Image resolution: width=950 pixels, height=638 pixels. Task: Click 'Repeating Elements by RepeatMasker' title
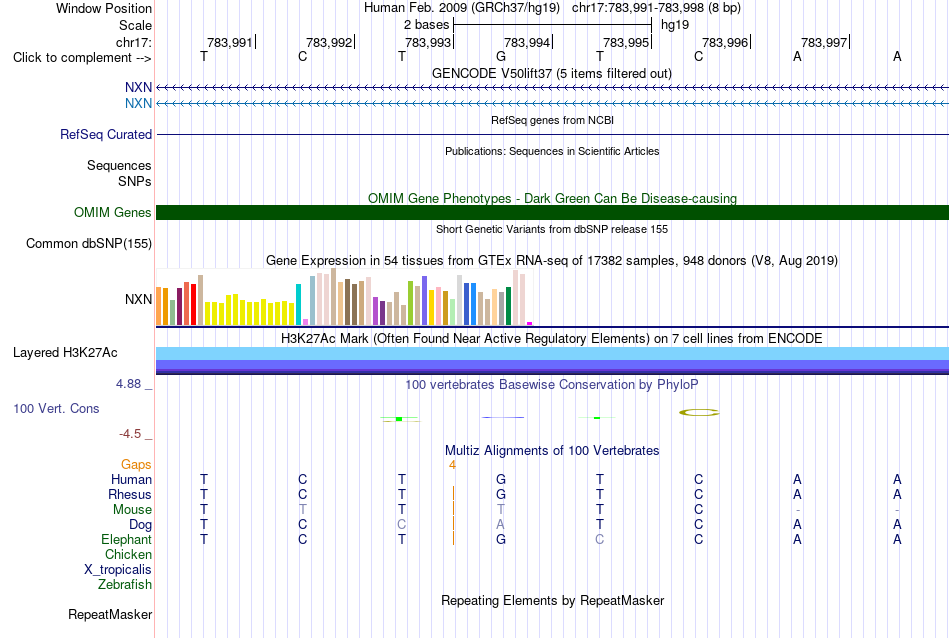point(552,600)
